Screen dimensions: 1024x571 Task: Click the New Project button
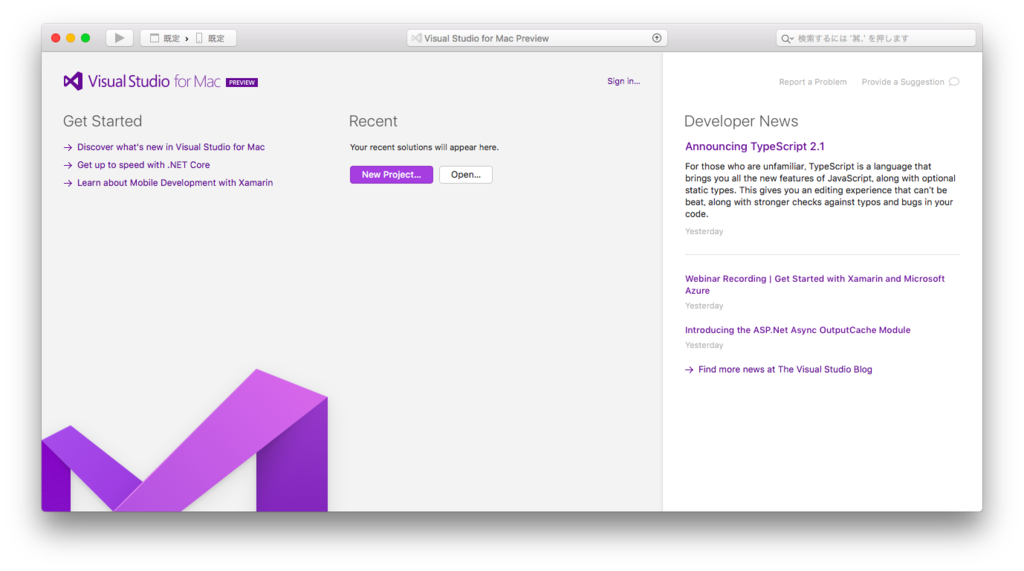(x=391, y=174)
